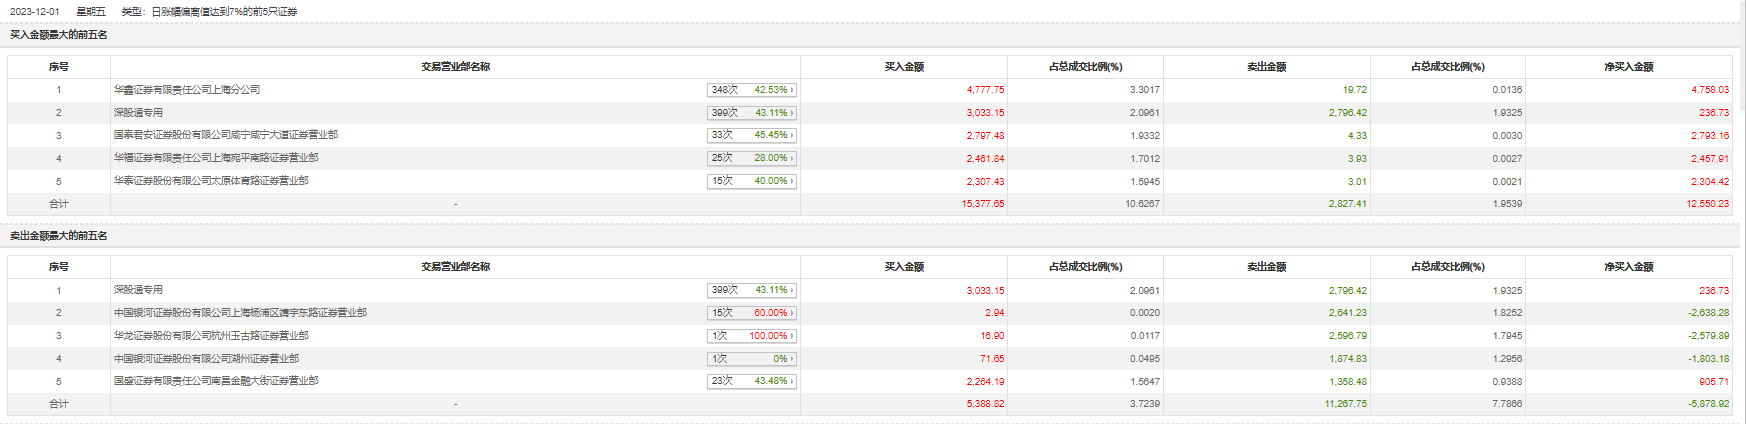Expand 399次 43.11% badge in sell table
Viewport: 1746px width, 424px height.
[751, 290]
